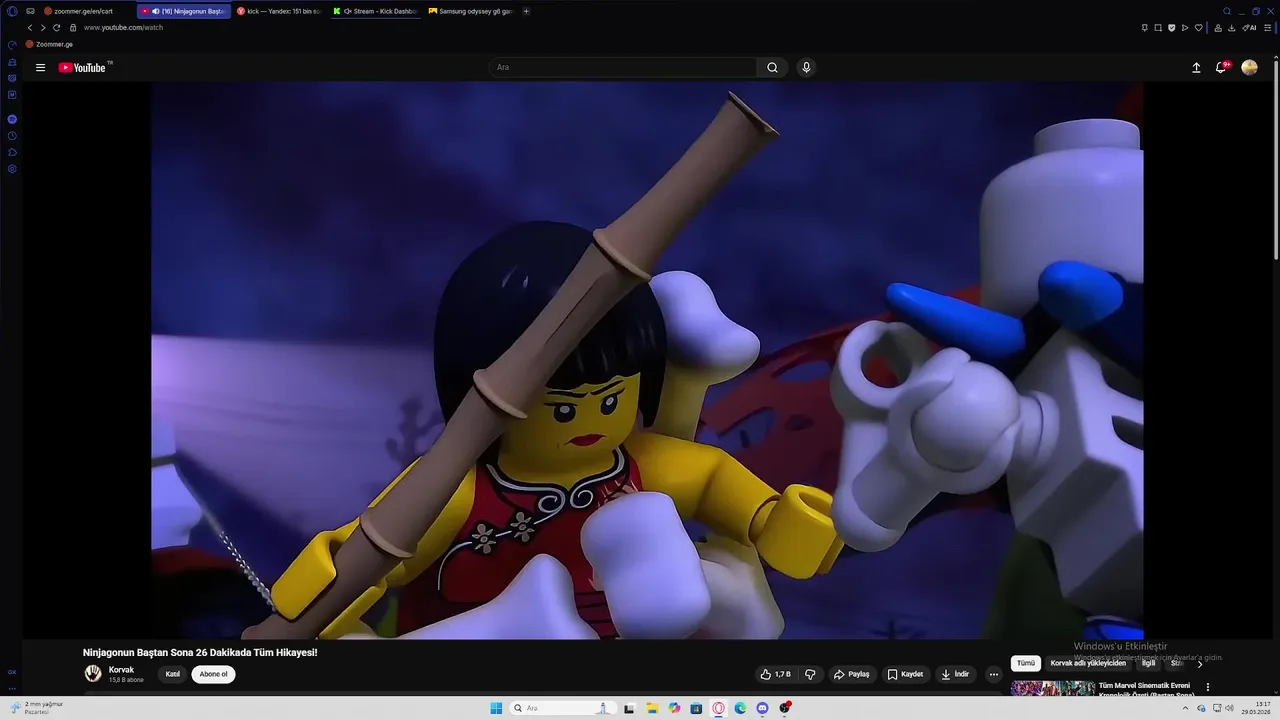Open the Korvak channel avatar
Viewport: 1280px width, 720px height.
coord(93,674)
